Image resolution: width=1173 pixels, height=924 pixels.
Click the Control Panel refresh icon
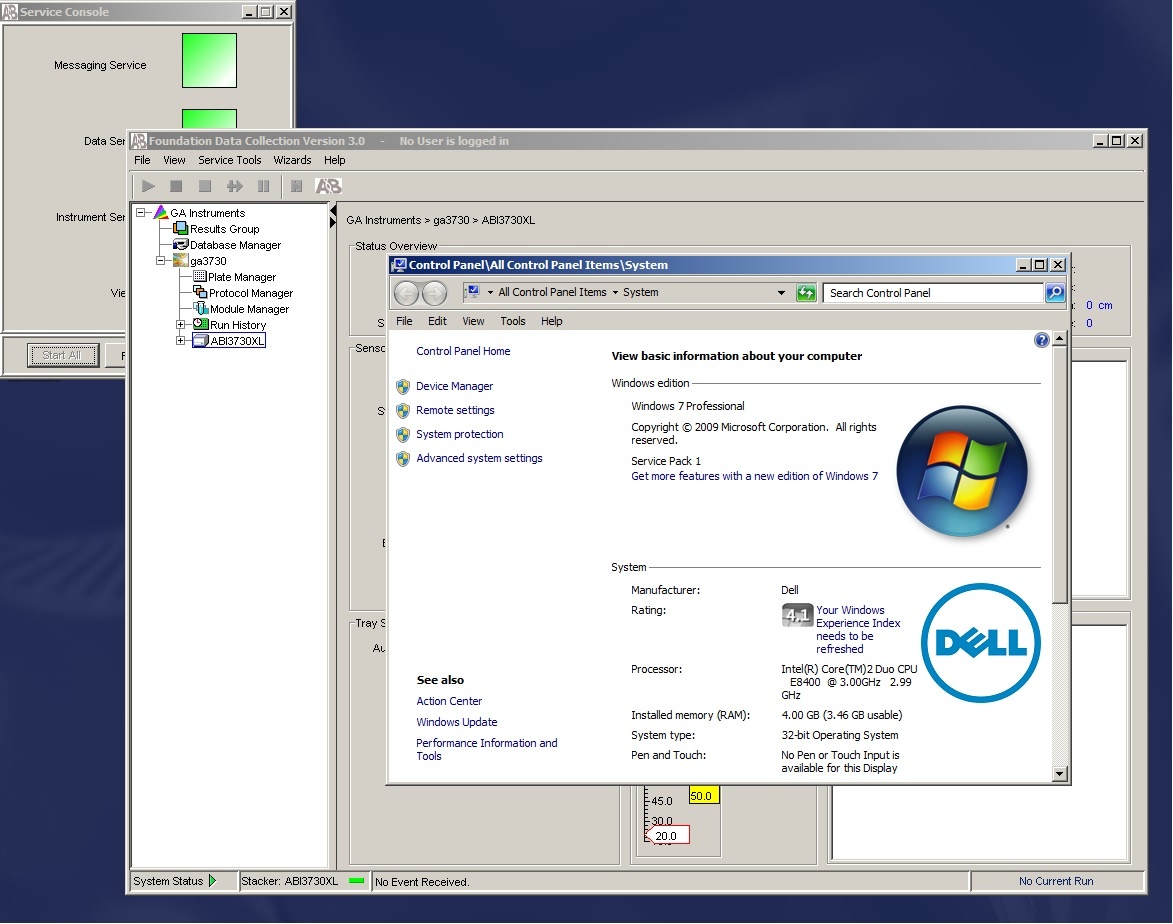(x=806, y=293)
